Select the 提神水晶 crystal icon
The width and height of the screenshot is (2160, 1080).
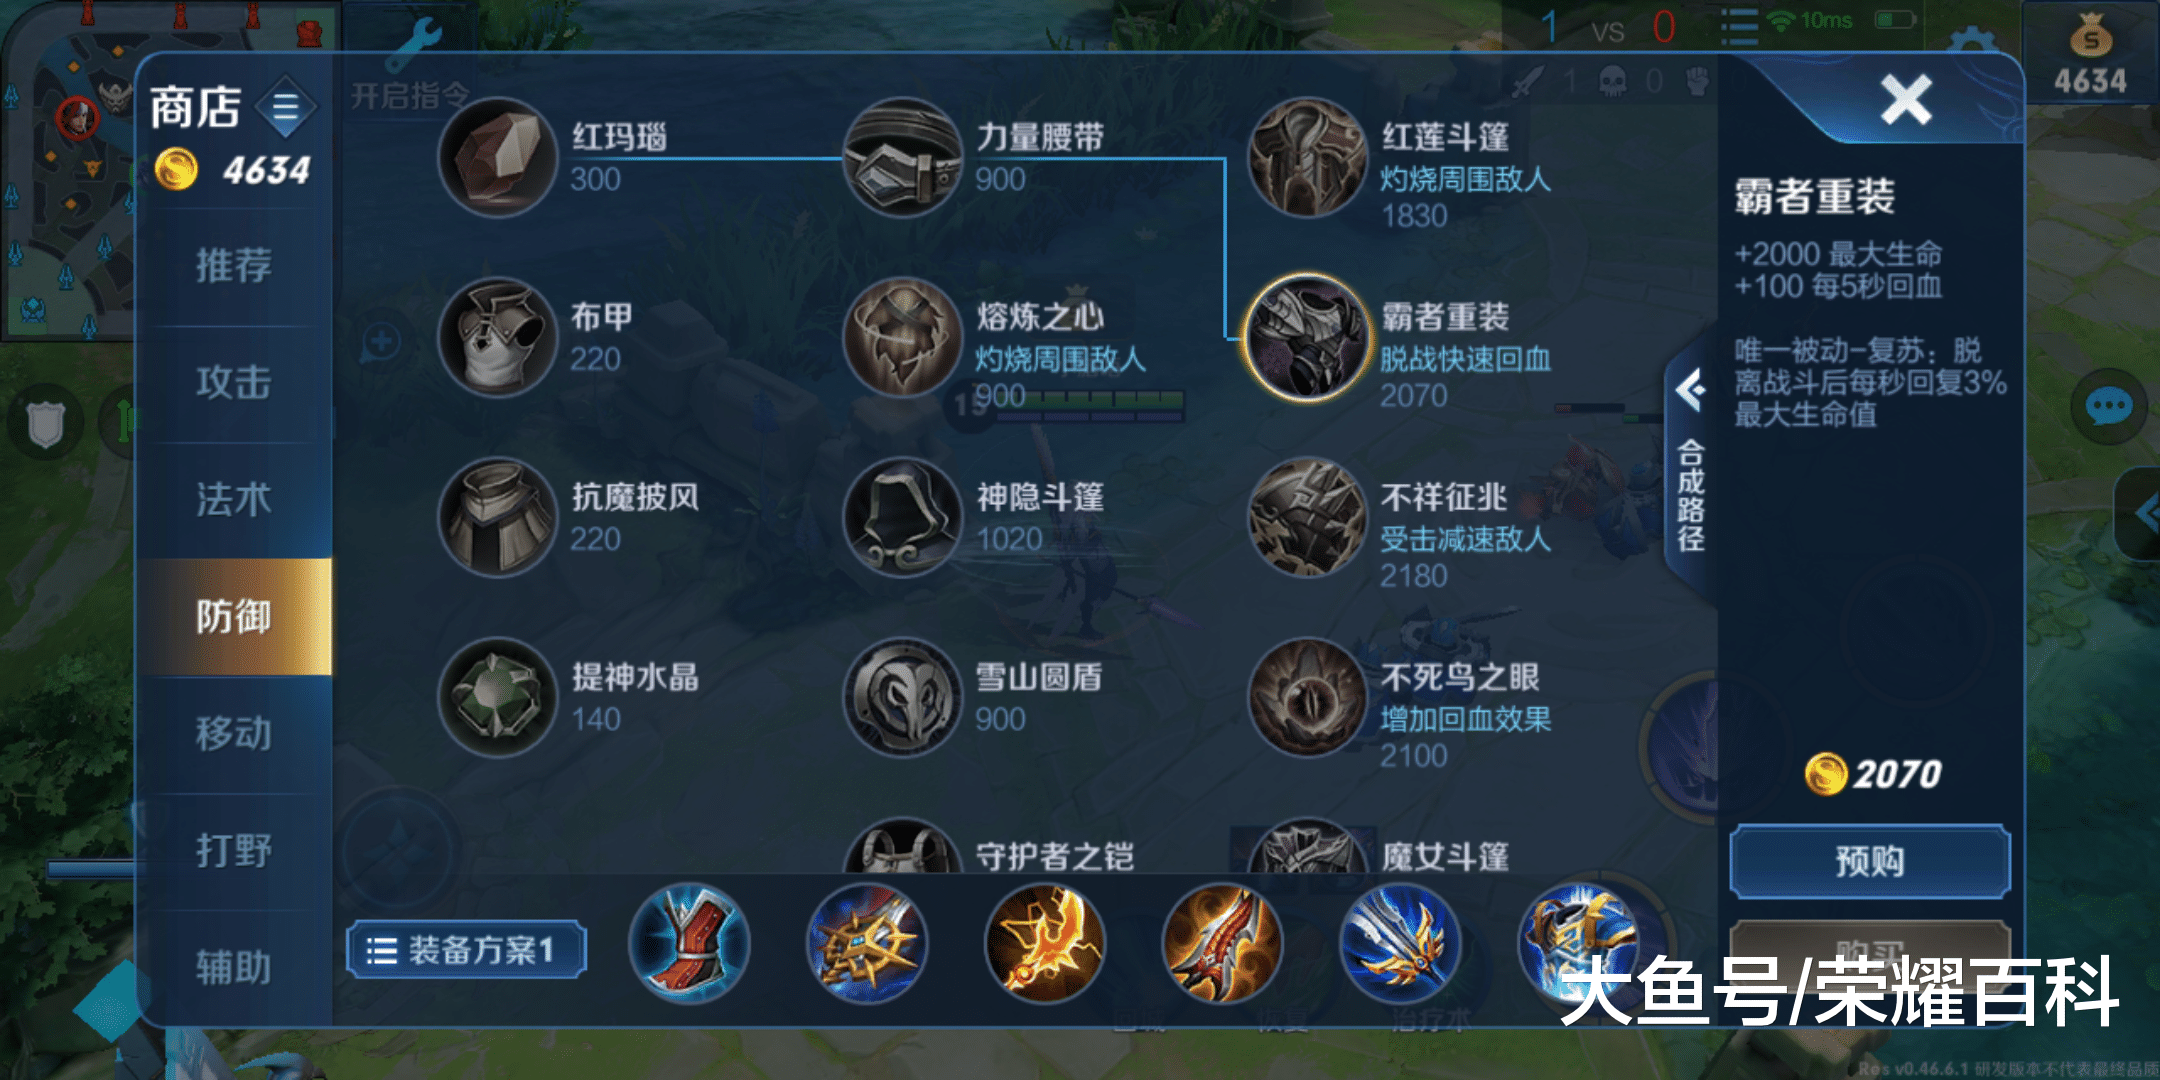(x=497, y=697)
